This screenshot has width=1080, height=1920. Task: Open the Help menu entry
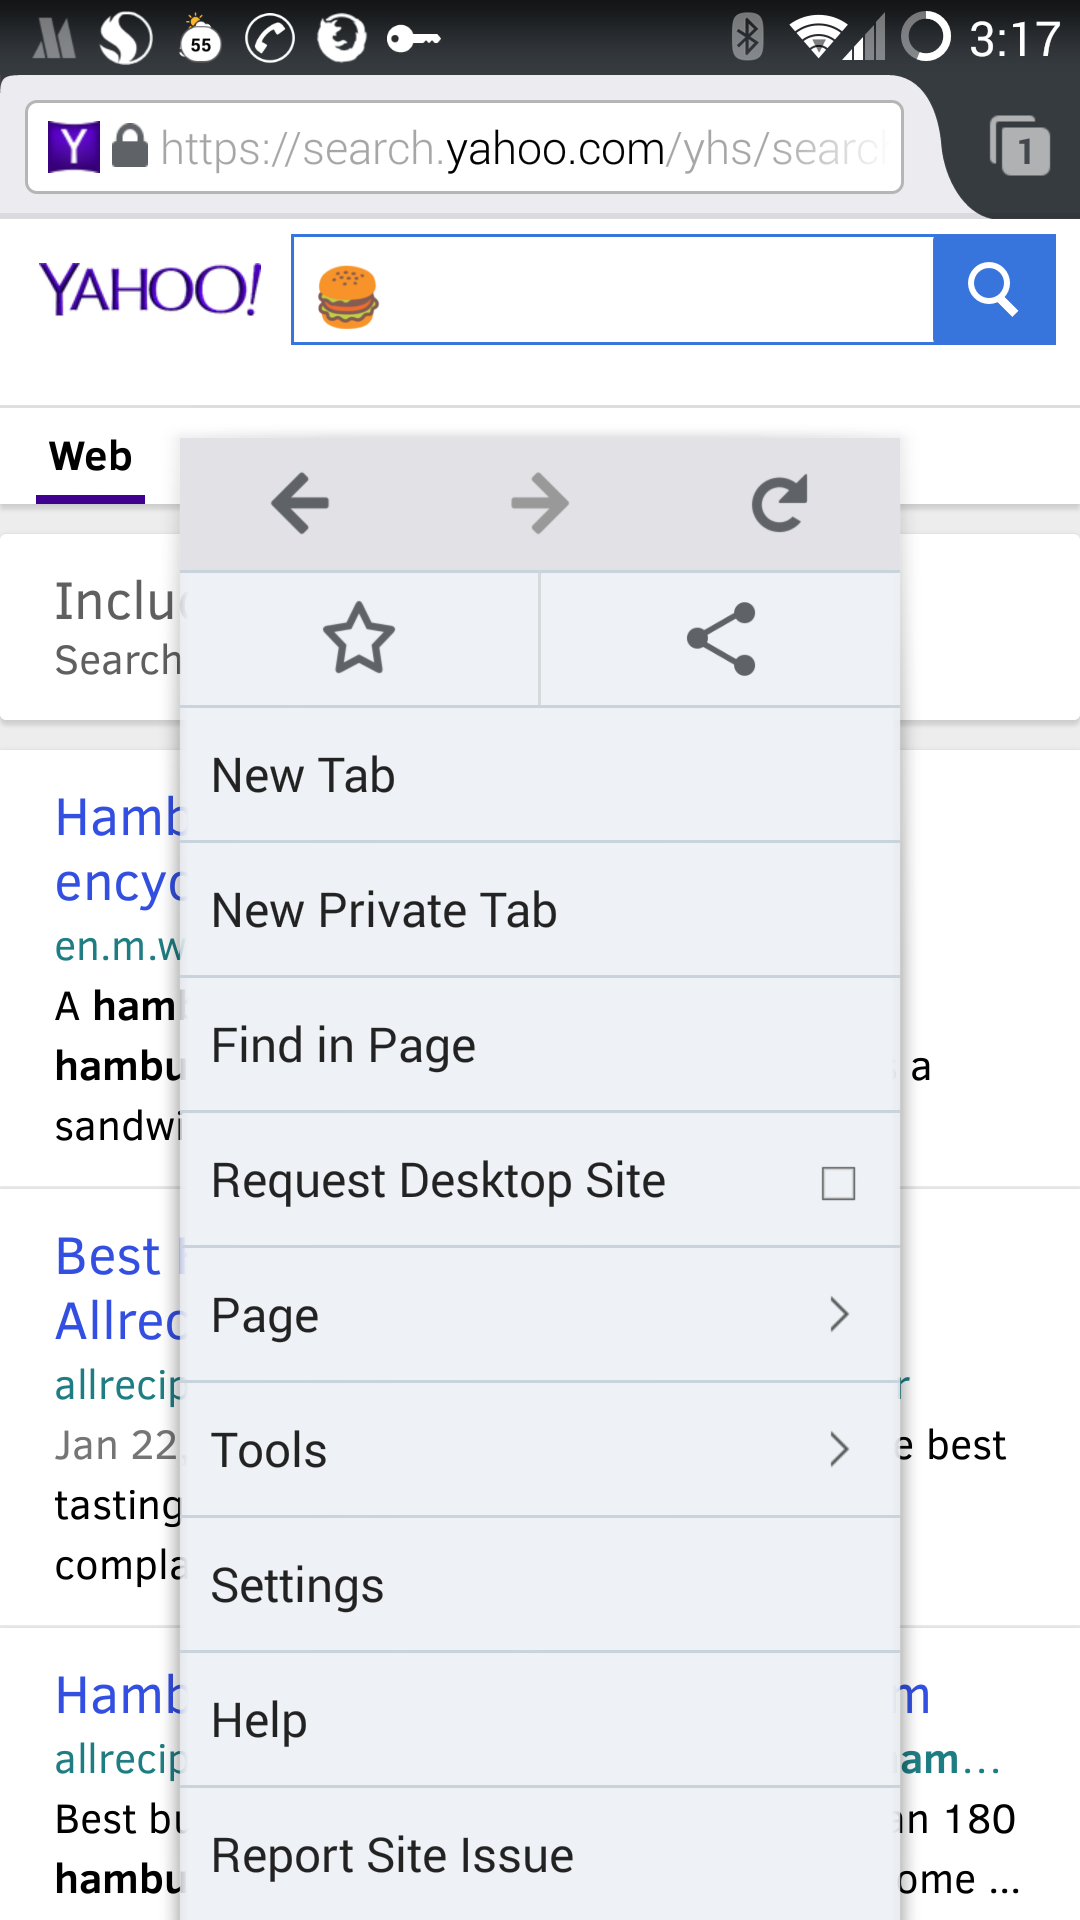tap(540, 1721)
